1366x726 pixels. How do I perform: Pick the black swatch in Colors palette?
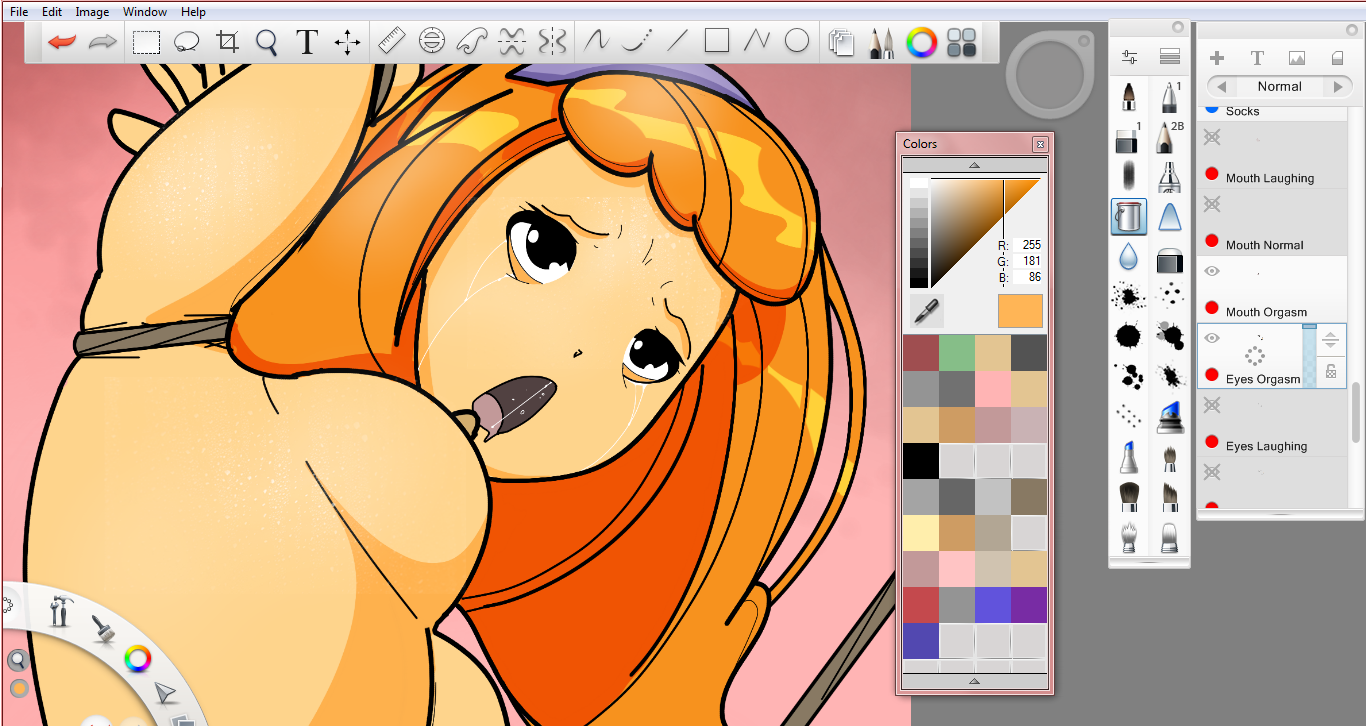point(921,461)
